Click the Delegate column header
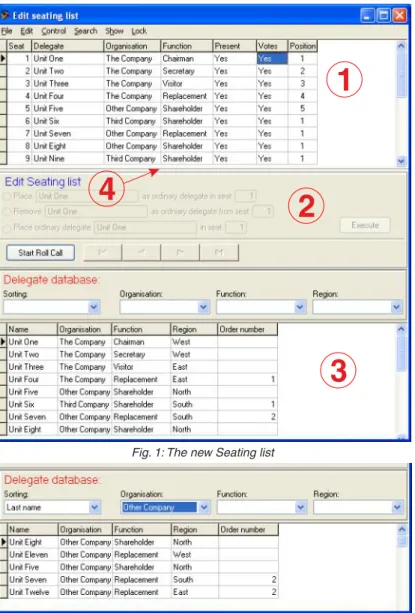The width and height of the screenshot is (415, 613). click(68, 46)
